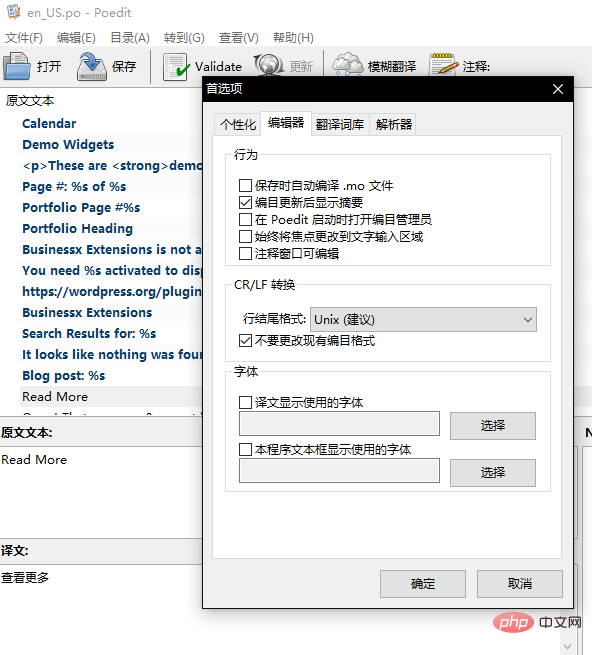Viewport: 592px width, 655px height.
Task: Click 确定 to confirm preferences
Action: point(423,584)
